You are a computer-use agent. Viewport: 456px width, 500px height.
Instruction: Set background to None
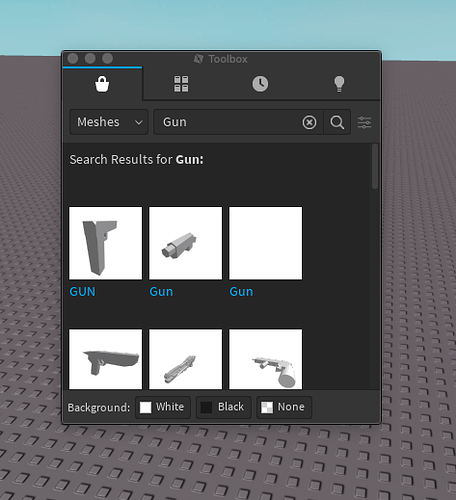(x=284, y=407)
